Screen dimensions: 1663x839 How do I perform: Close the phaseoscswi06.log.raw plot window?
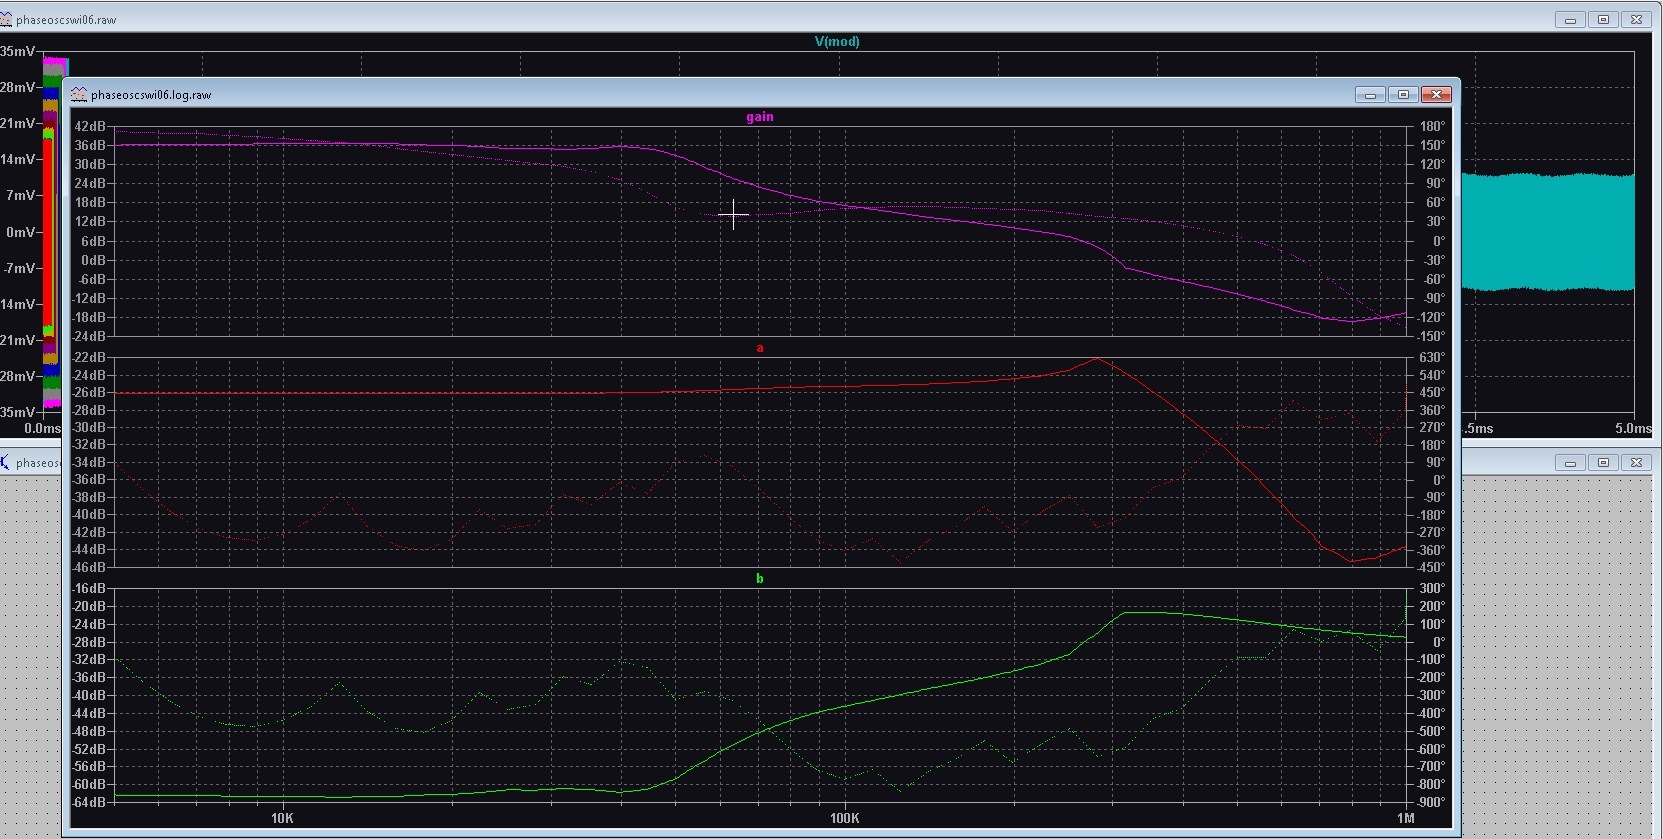tap(1436, 95)
